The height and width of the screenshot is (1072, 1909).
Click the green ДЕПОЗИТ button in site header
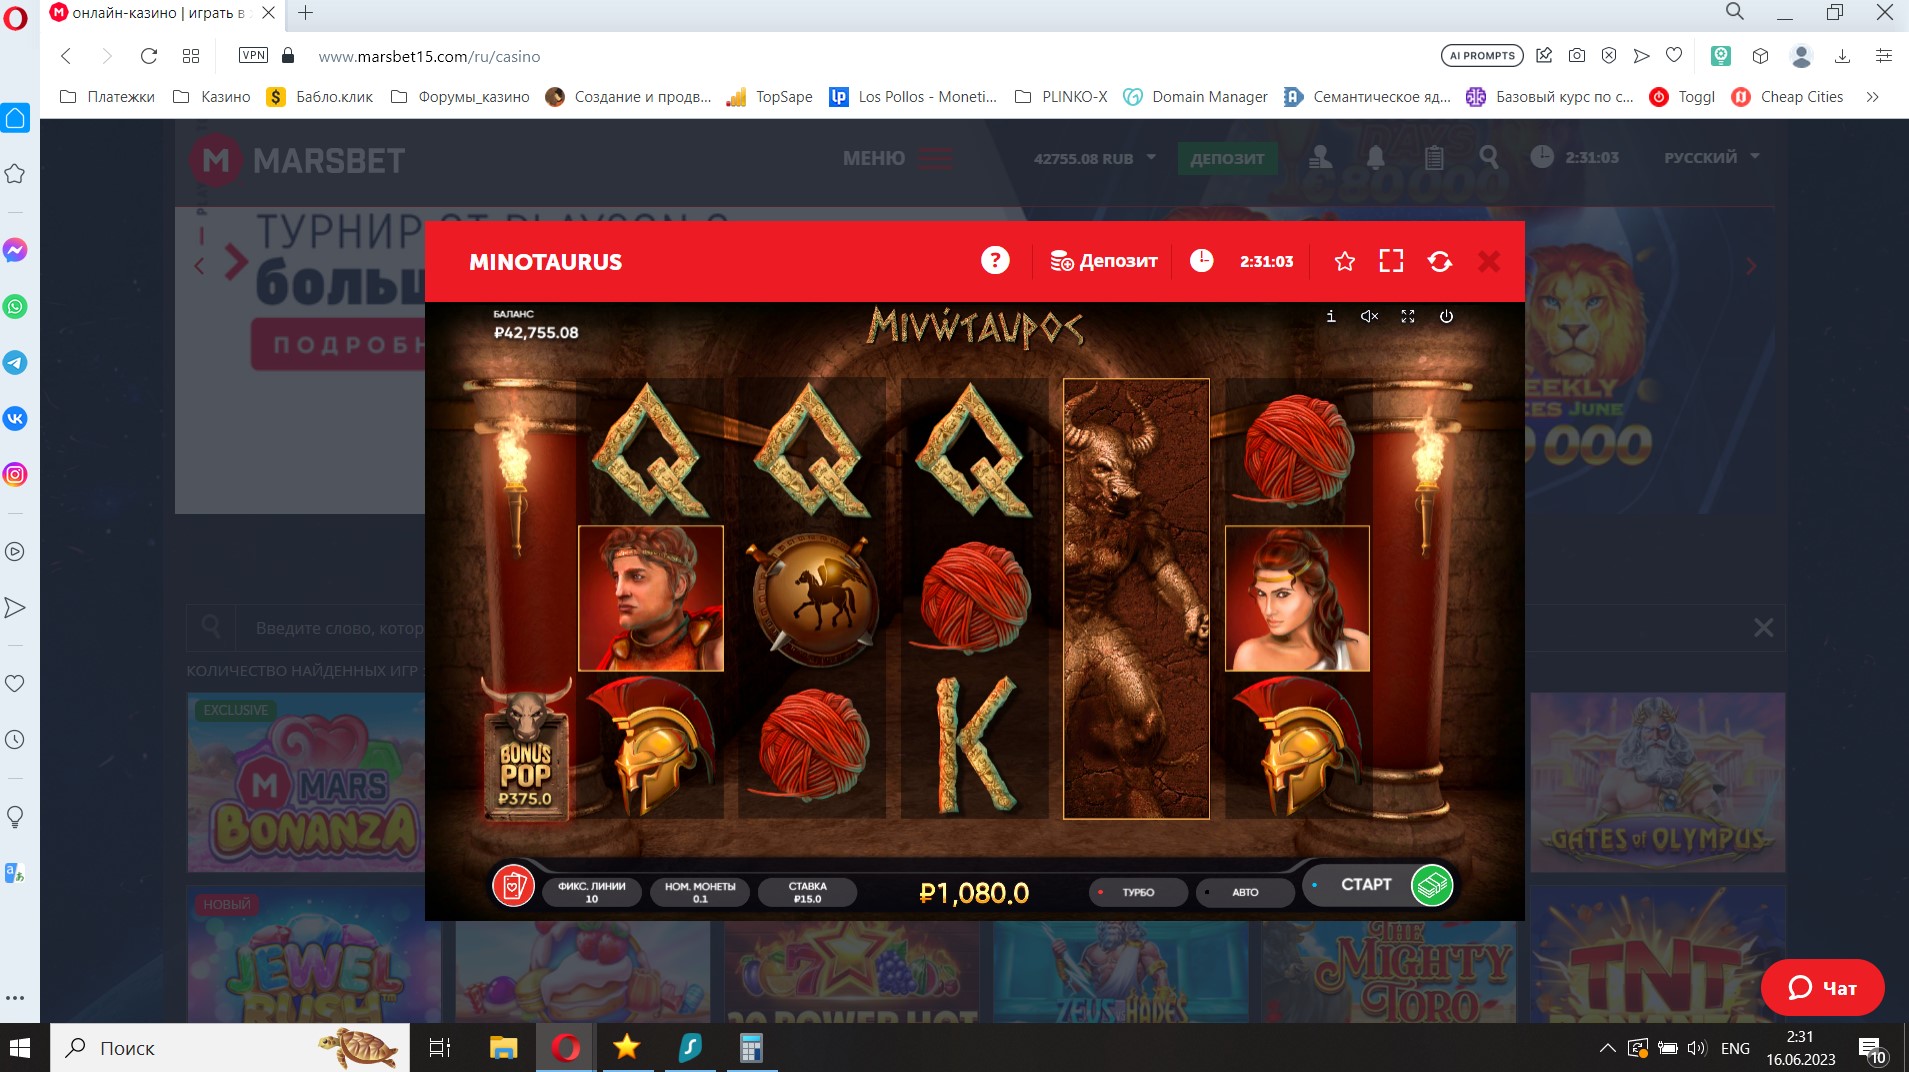pyautogui.click(x=1227, y=158)
